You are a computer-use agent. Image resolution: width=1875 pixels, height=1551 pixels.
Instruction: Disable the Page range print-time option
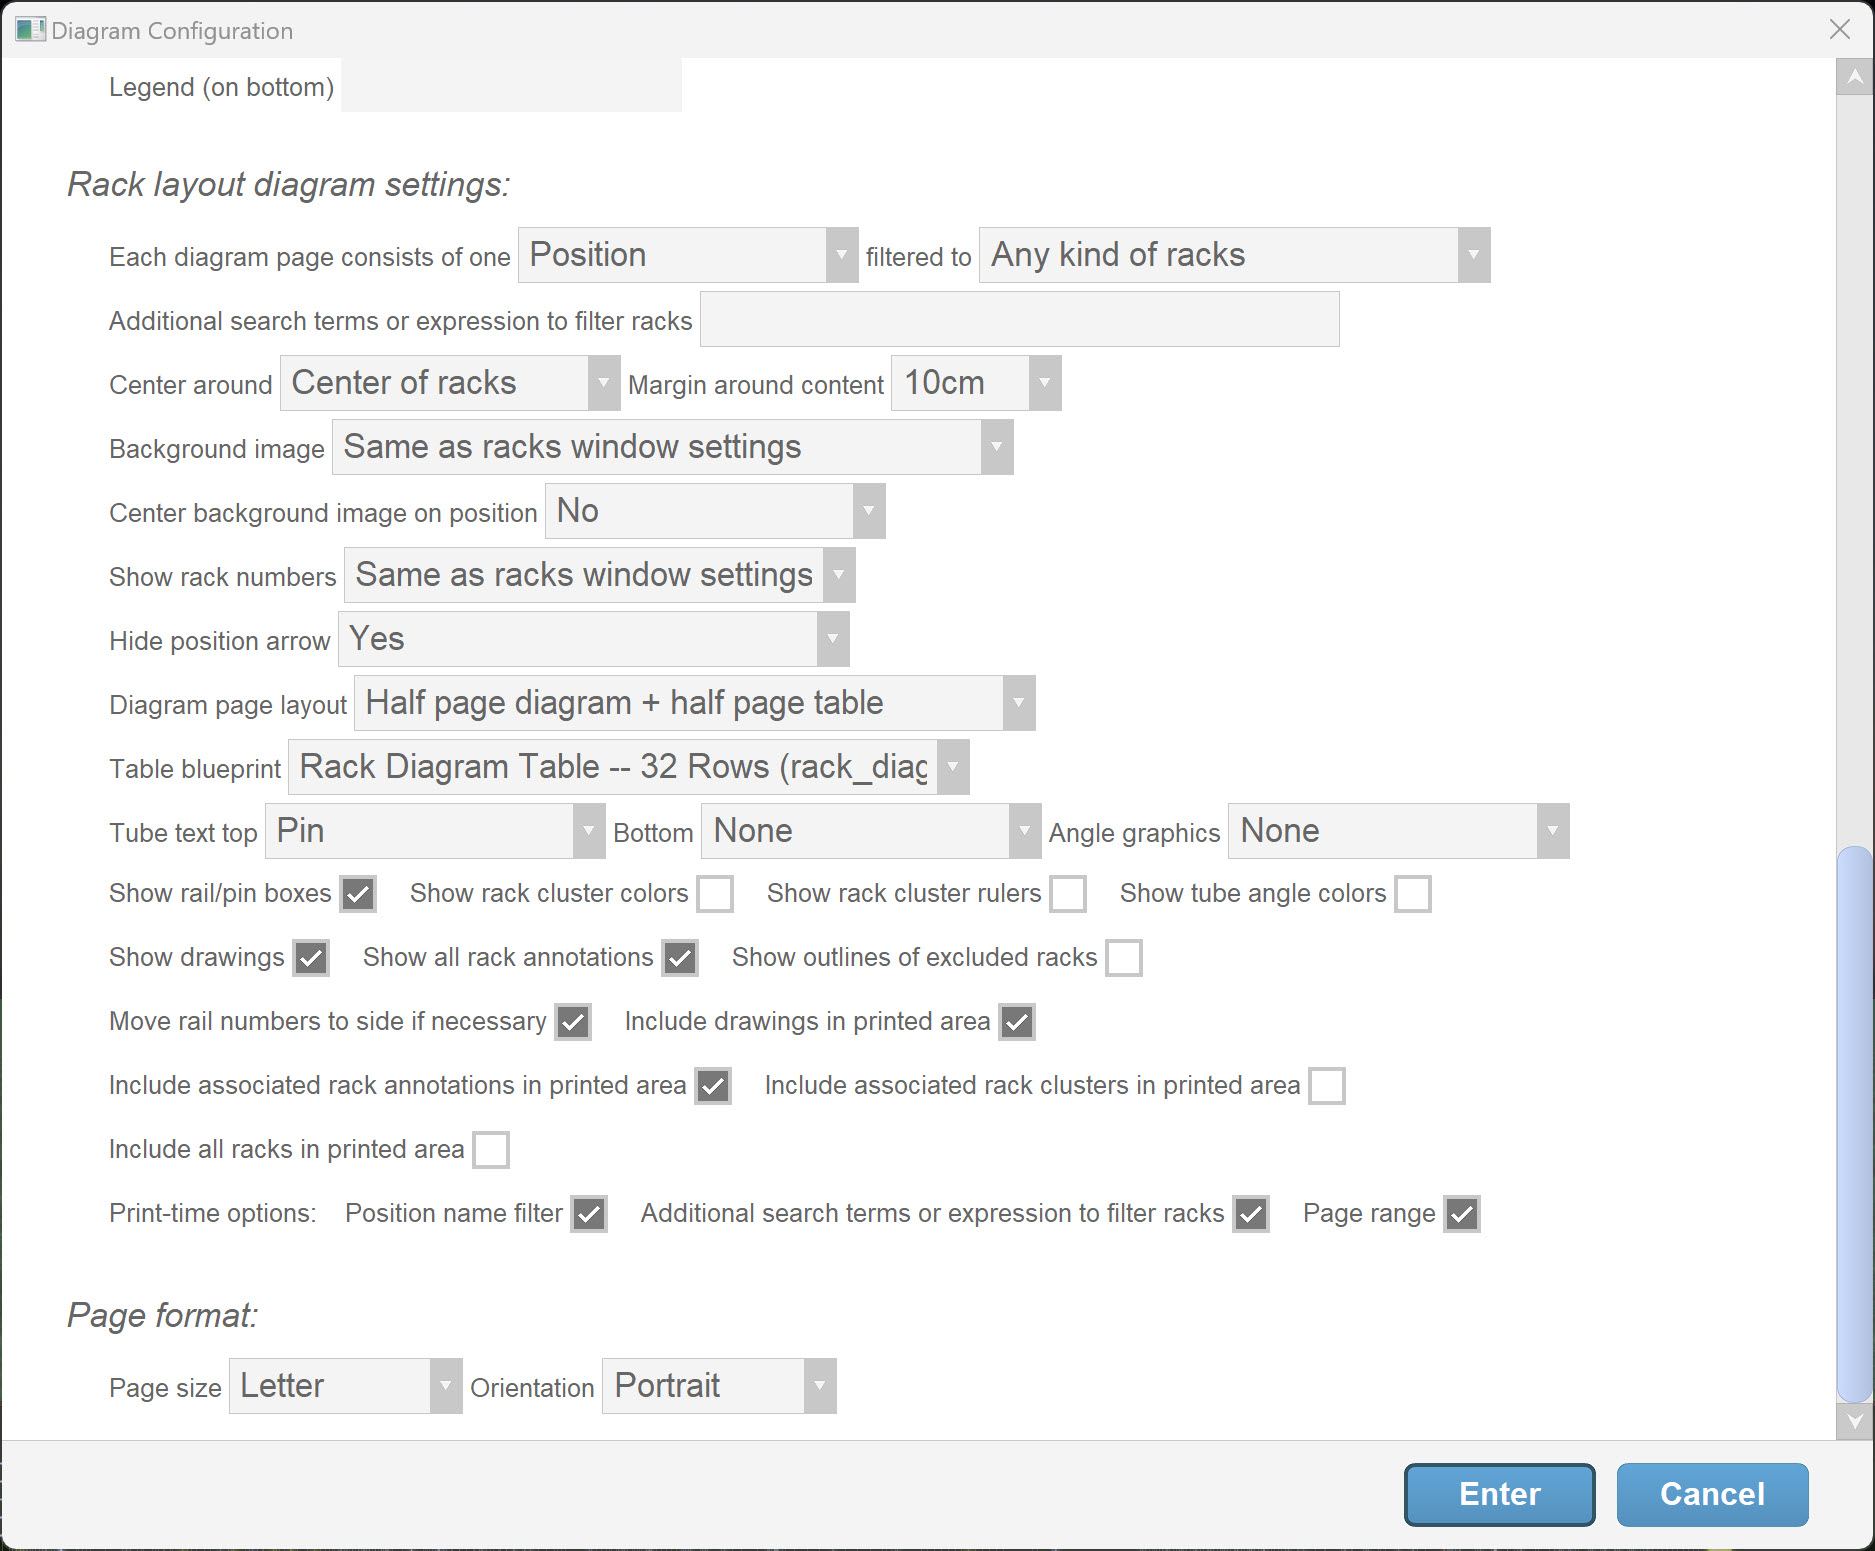click(x=1462, y=1214)
